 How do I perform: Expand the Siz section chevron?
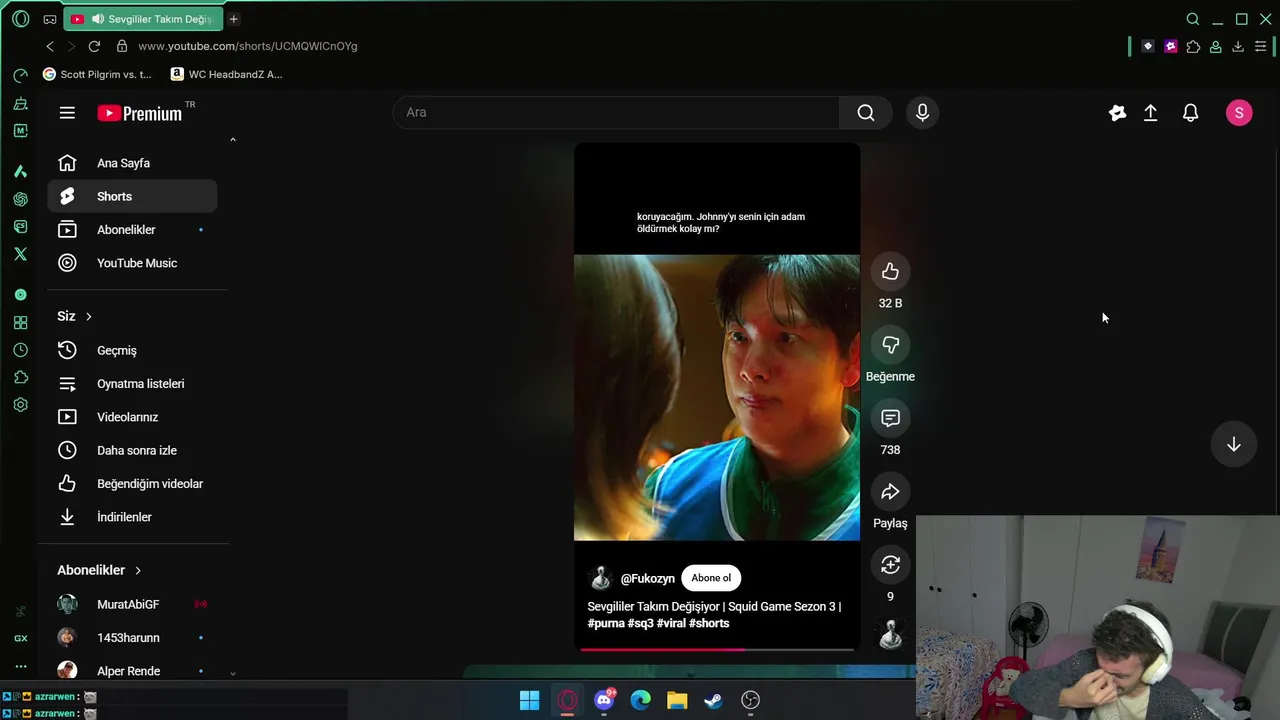[88, 316]
